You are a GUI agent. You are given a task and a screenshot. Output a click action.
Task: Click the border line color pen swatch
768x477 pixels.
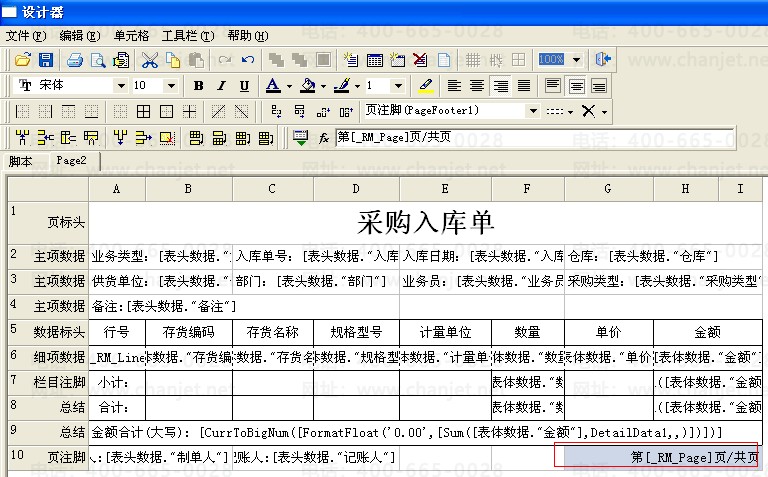tap(342, 86)
